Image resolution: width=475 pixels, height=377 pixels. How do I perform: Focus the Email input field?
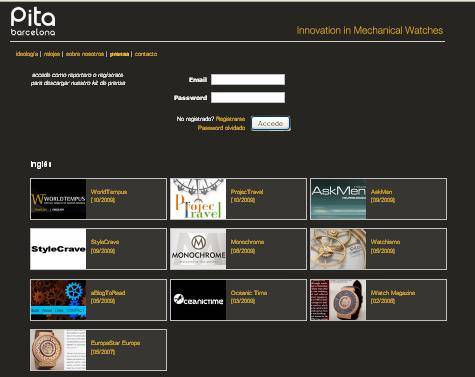coord(248,80)
